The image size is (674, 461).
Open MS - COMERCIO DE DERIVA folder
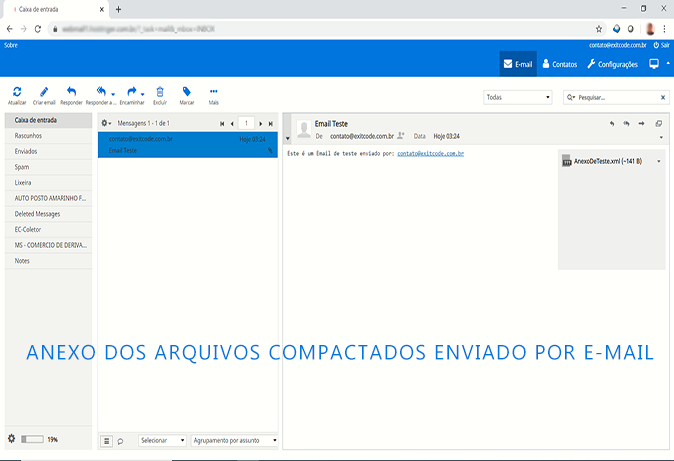[x=48, y=245]
